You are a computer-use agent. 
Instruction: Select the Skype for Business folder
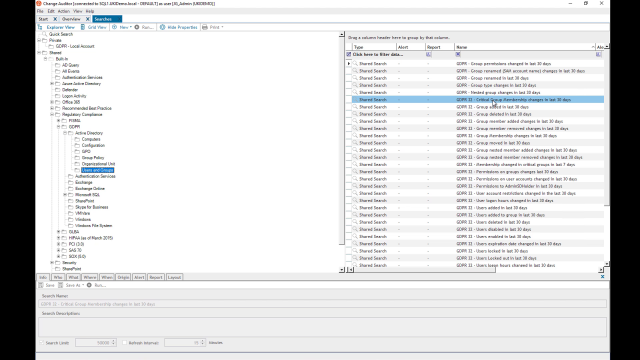tap(92, 207)
